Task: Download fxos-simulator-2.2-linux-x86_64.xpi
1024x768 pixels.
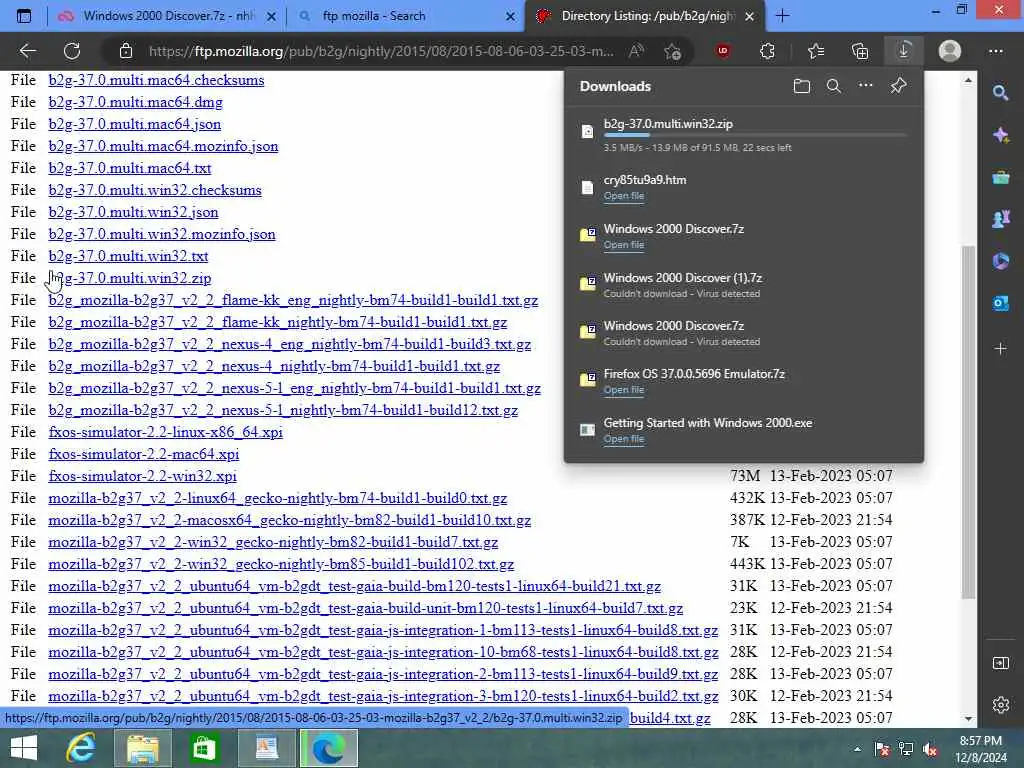Action: (165, 432)
